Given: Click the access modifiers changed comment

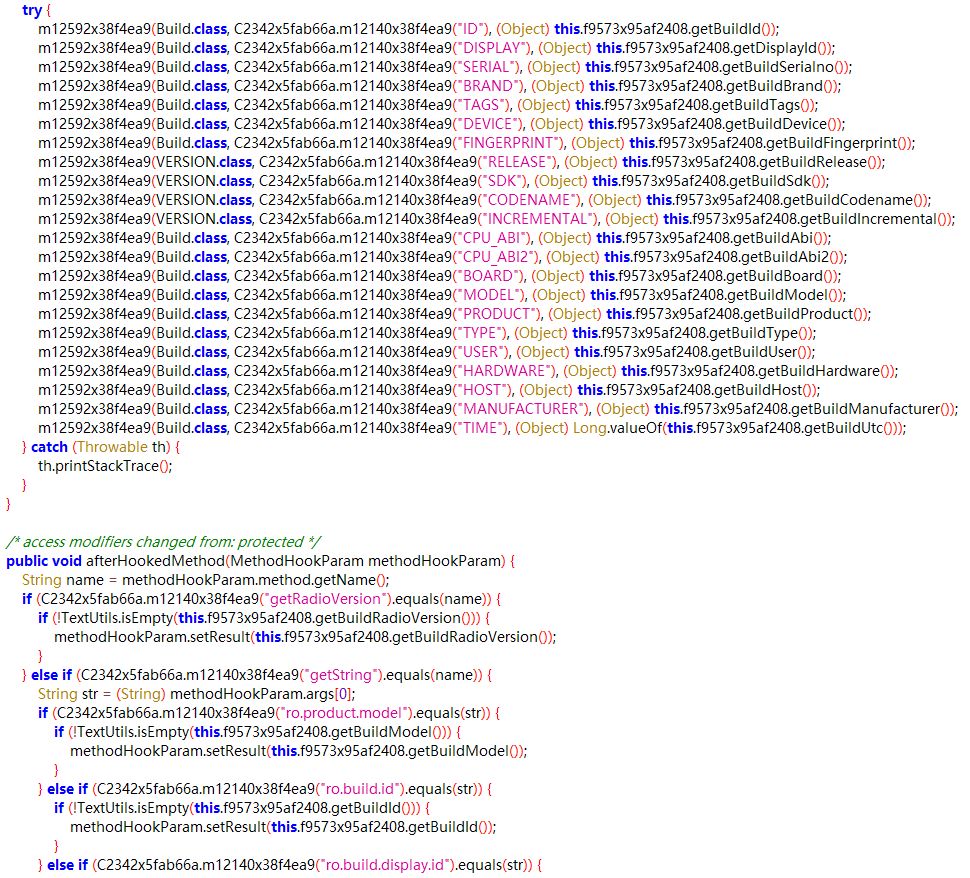Looking at the screenshot, I should [x=163, y=541].
